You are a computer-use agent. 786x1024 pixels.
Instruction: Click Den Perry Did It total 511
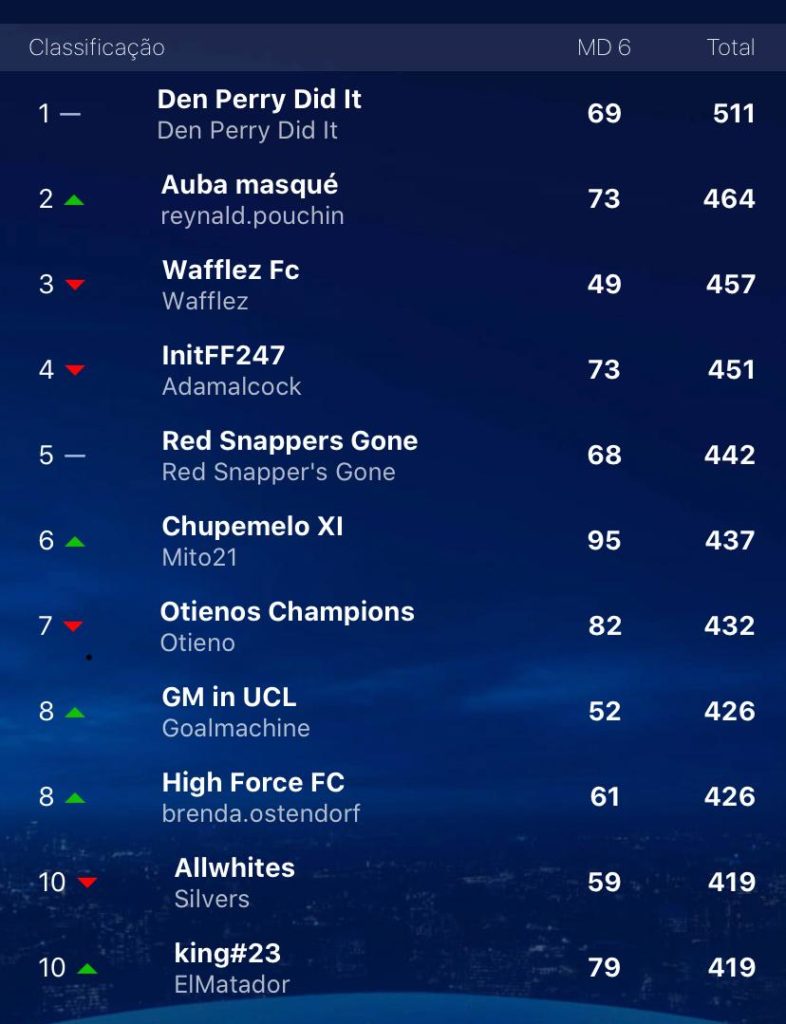coord(734,114)
